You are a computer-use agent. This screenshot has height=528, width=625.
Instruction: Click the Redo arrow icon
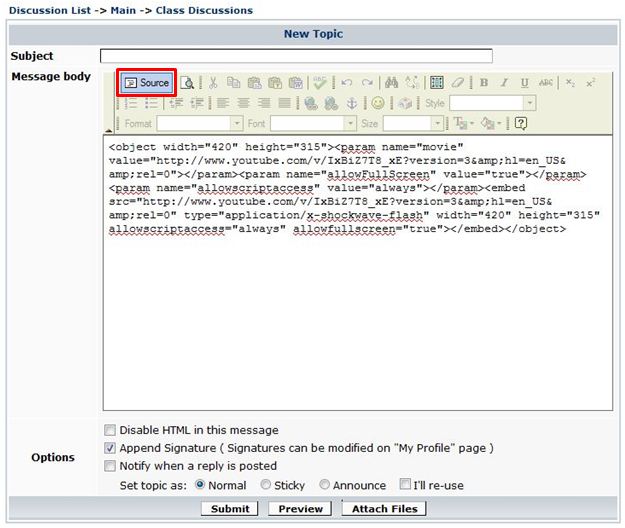(x=367, y=82)
